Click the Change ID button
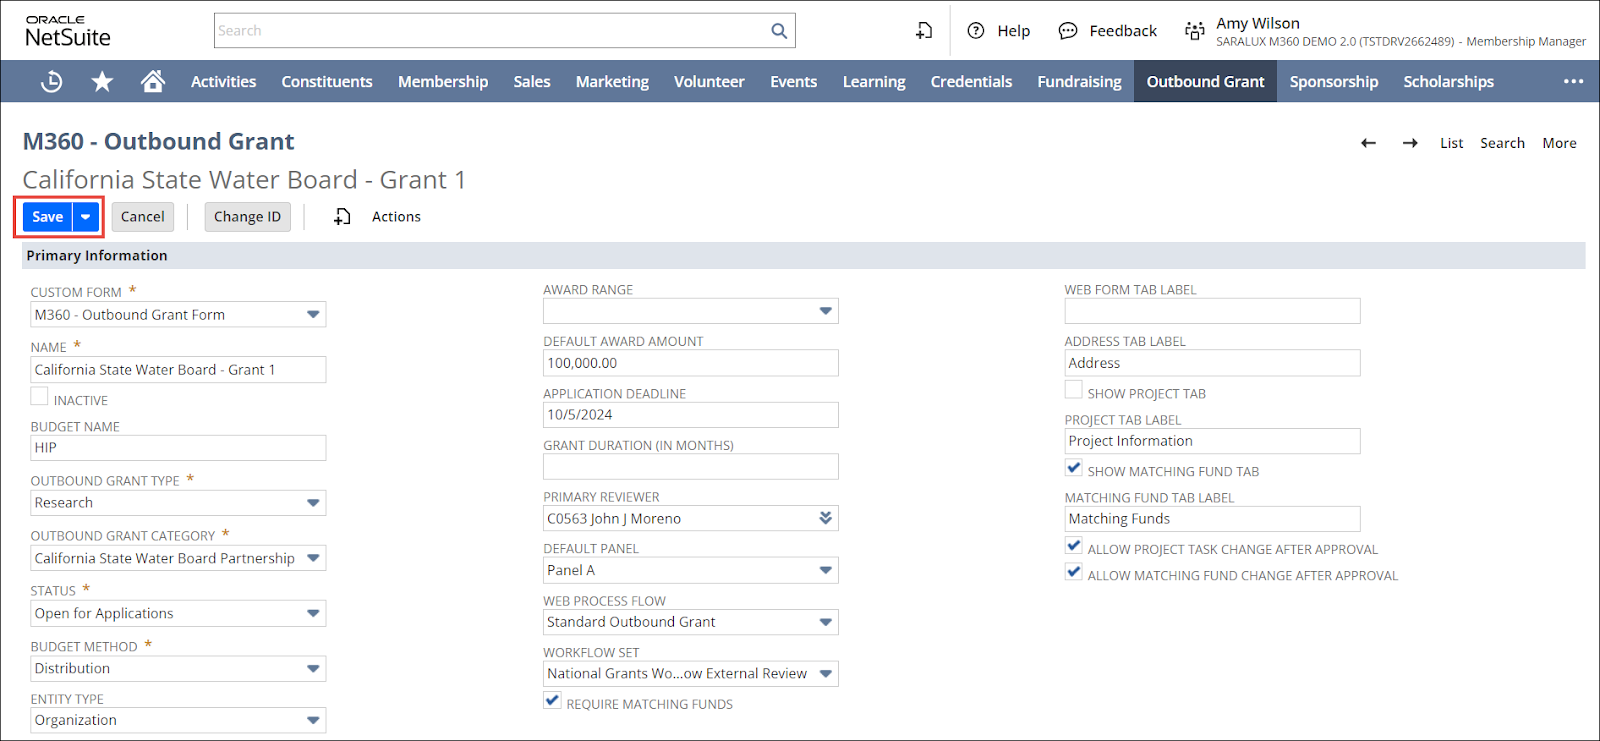Screen dimensions: 1600x741 coord(247,217)
